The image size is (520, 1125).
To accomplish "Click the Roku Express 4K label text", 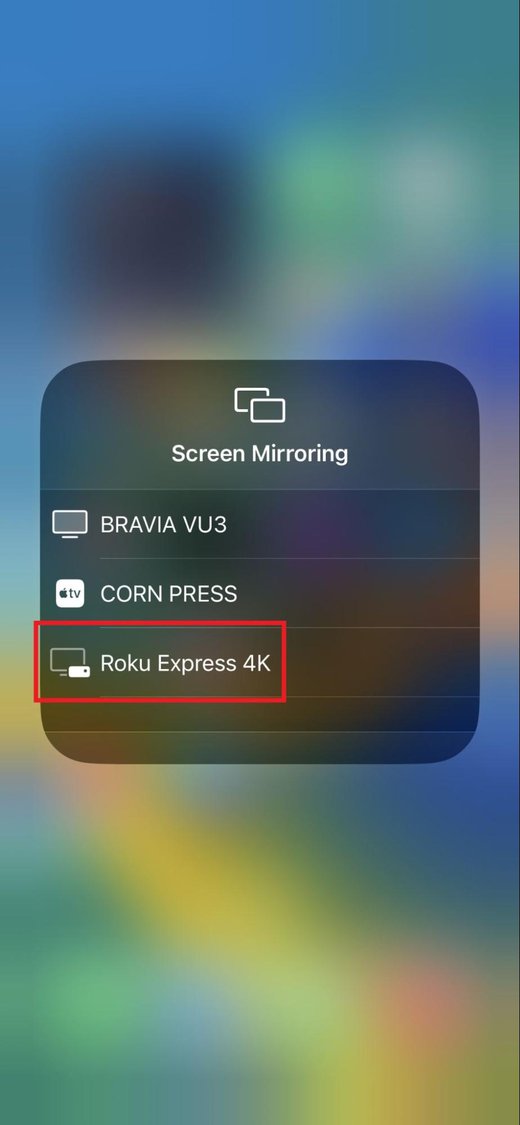I will tap(185, 664).
